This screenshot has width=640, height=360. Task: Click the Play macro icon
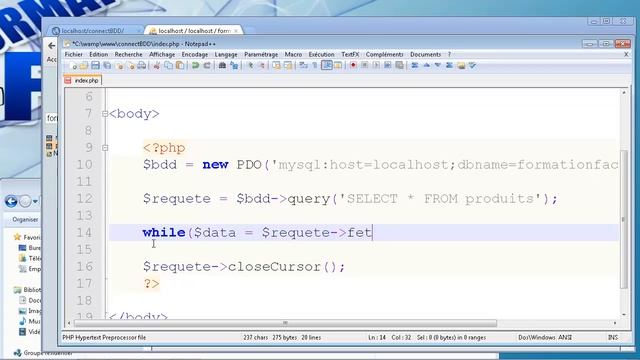[376, 65]
